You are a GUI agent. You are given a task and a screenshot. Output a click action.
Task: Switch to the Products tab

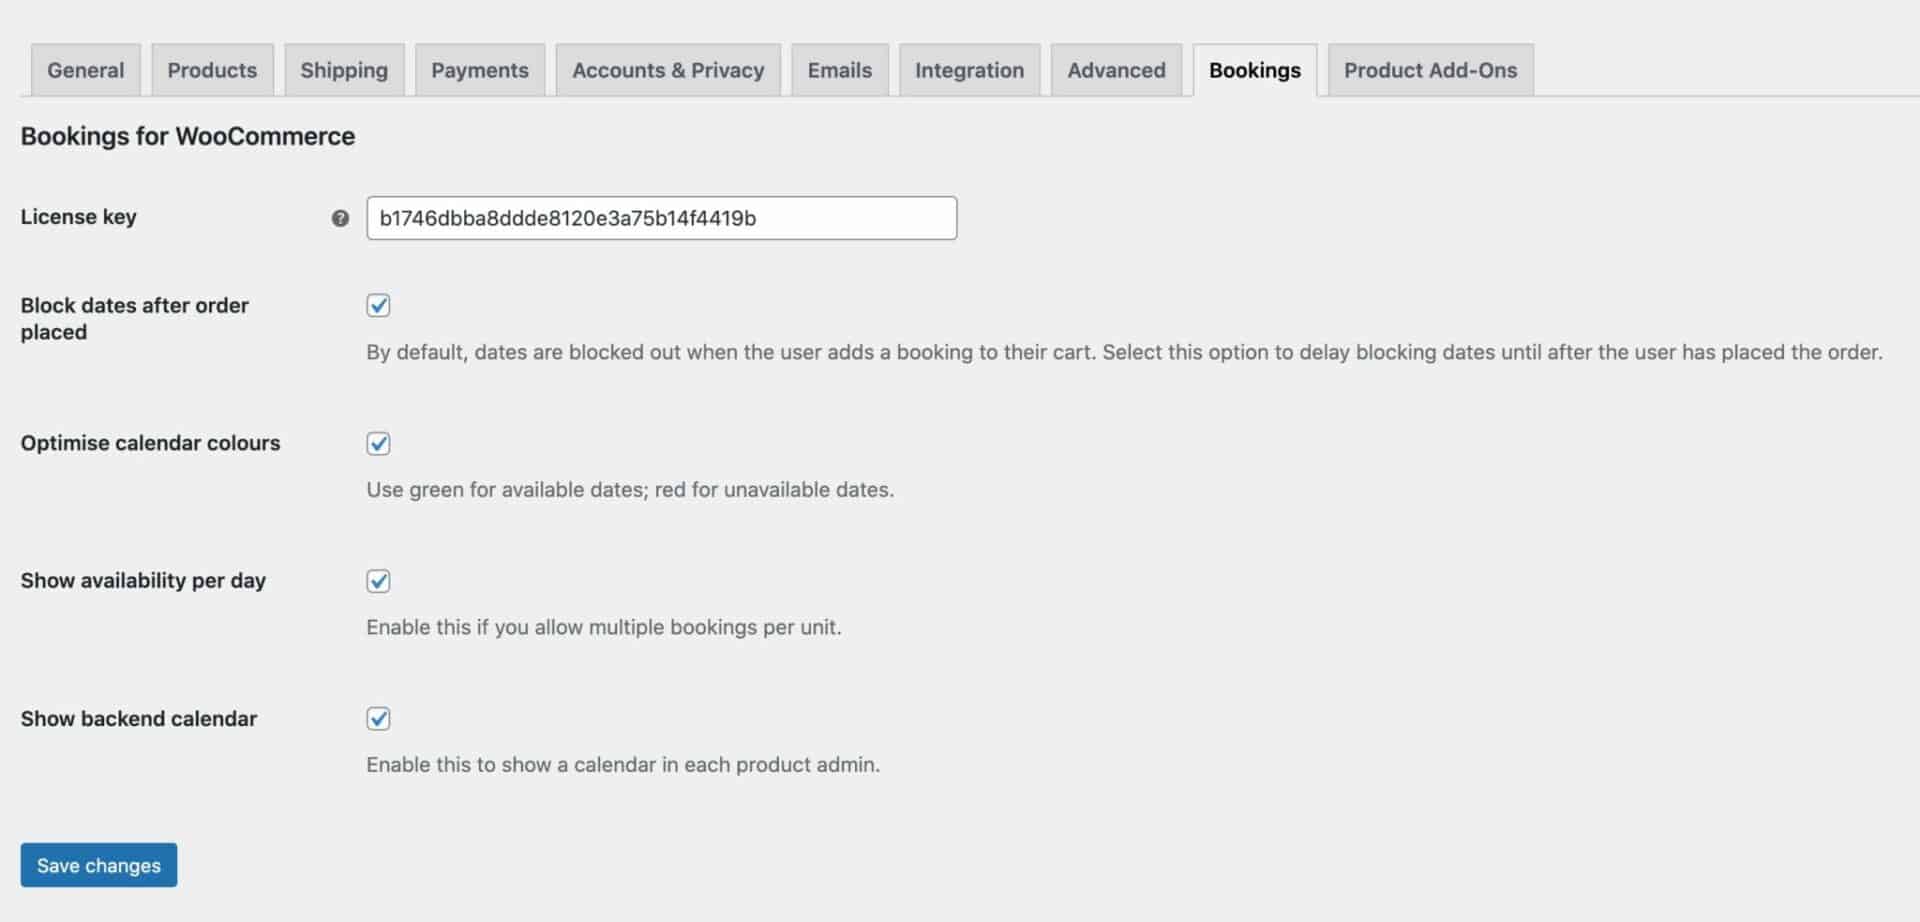(212, 70)
